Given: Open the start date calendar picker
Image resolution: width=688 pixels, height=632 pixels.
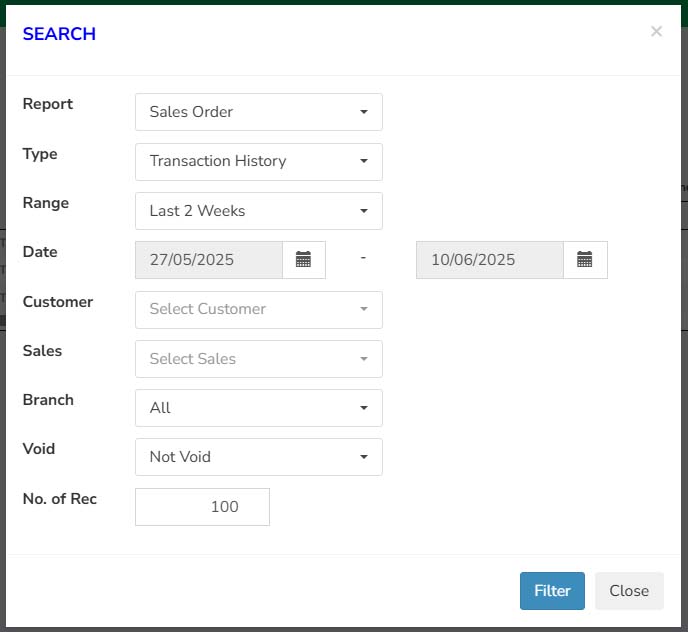Looking at the screenshot, I should click(304, 259).
